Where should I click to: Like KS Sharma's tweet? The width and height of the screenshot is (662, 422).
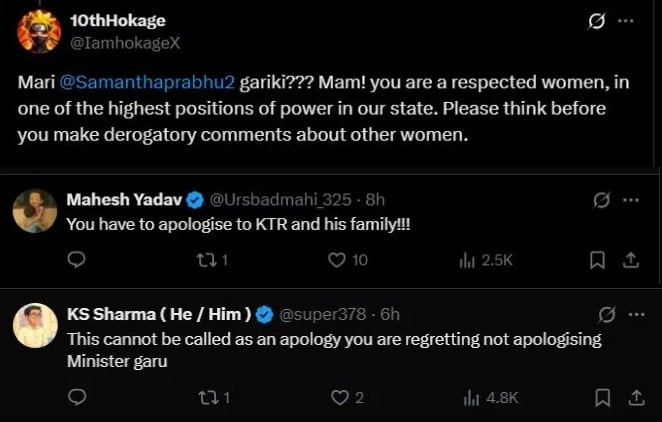tap(337, 397)
